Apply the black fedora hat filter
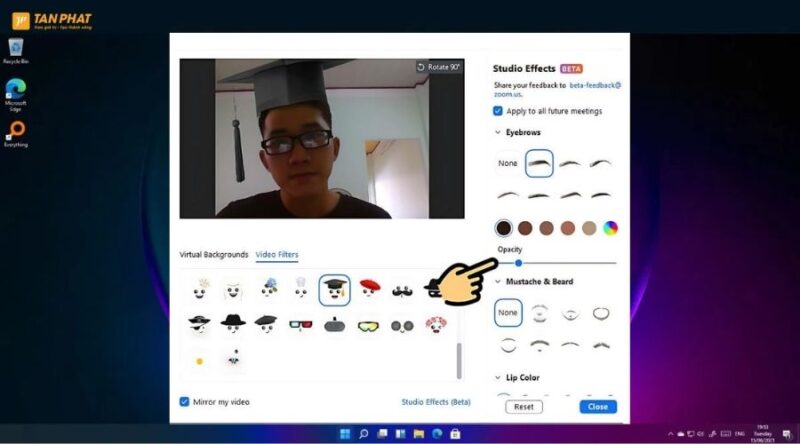This screenshot has height=444, width=800. (x=233, y=324)
